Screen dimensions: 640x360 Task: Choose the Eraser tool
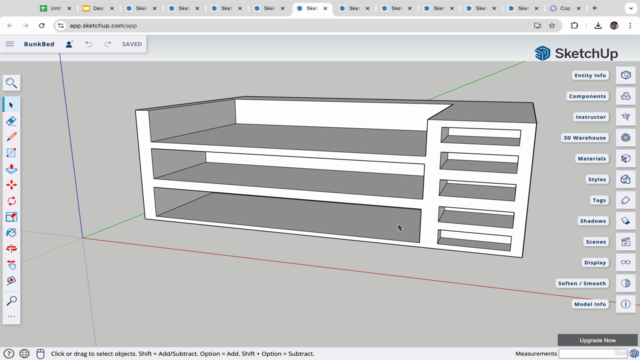coord(11,121)
